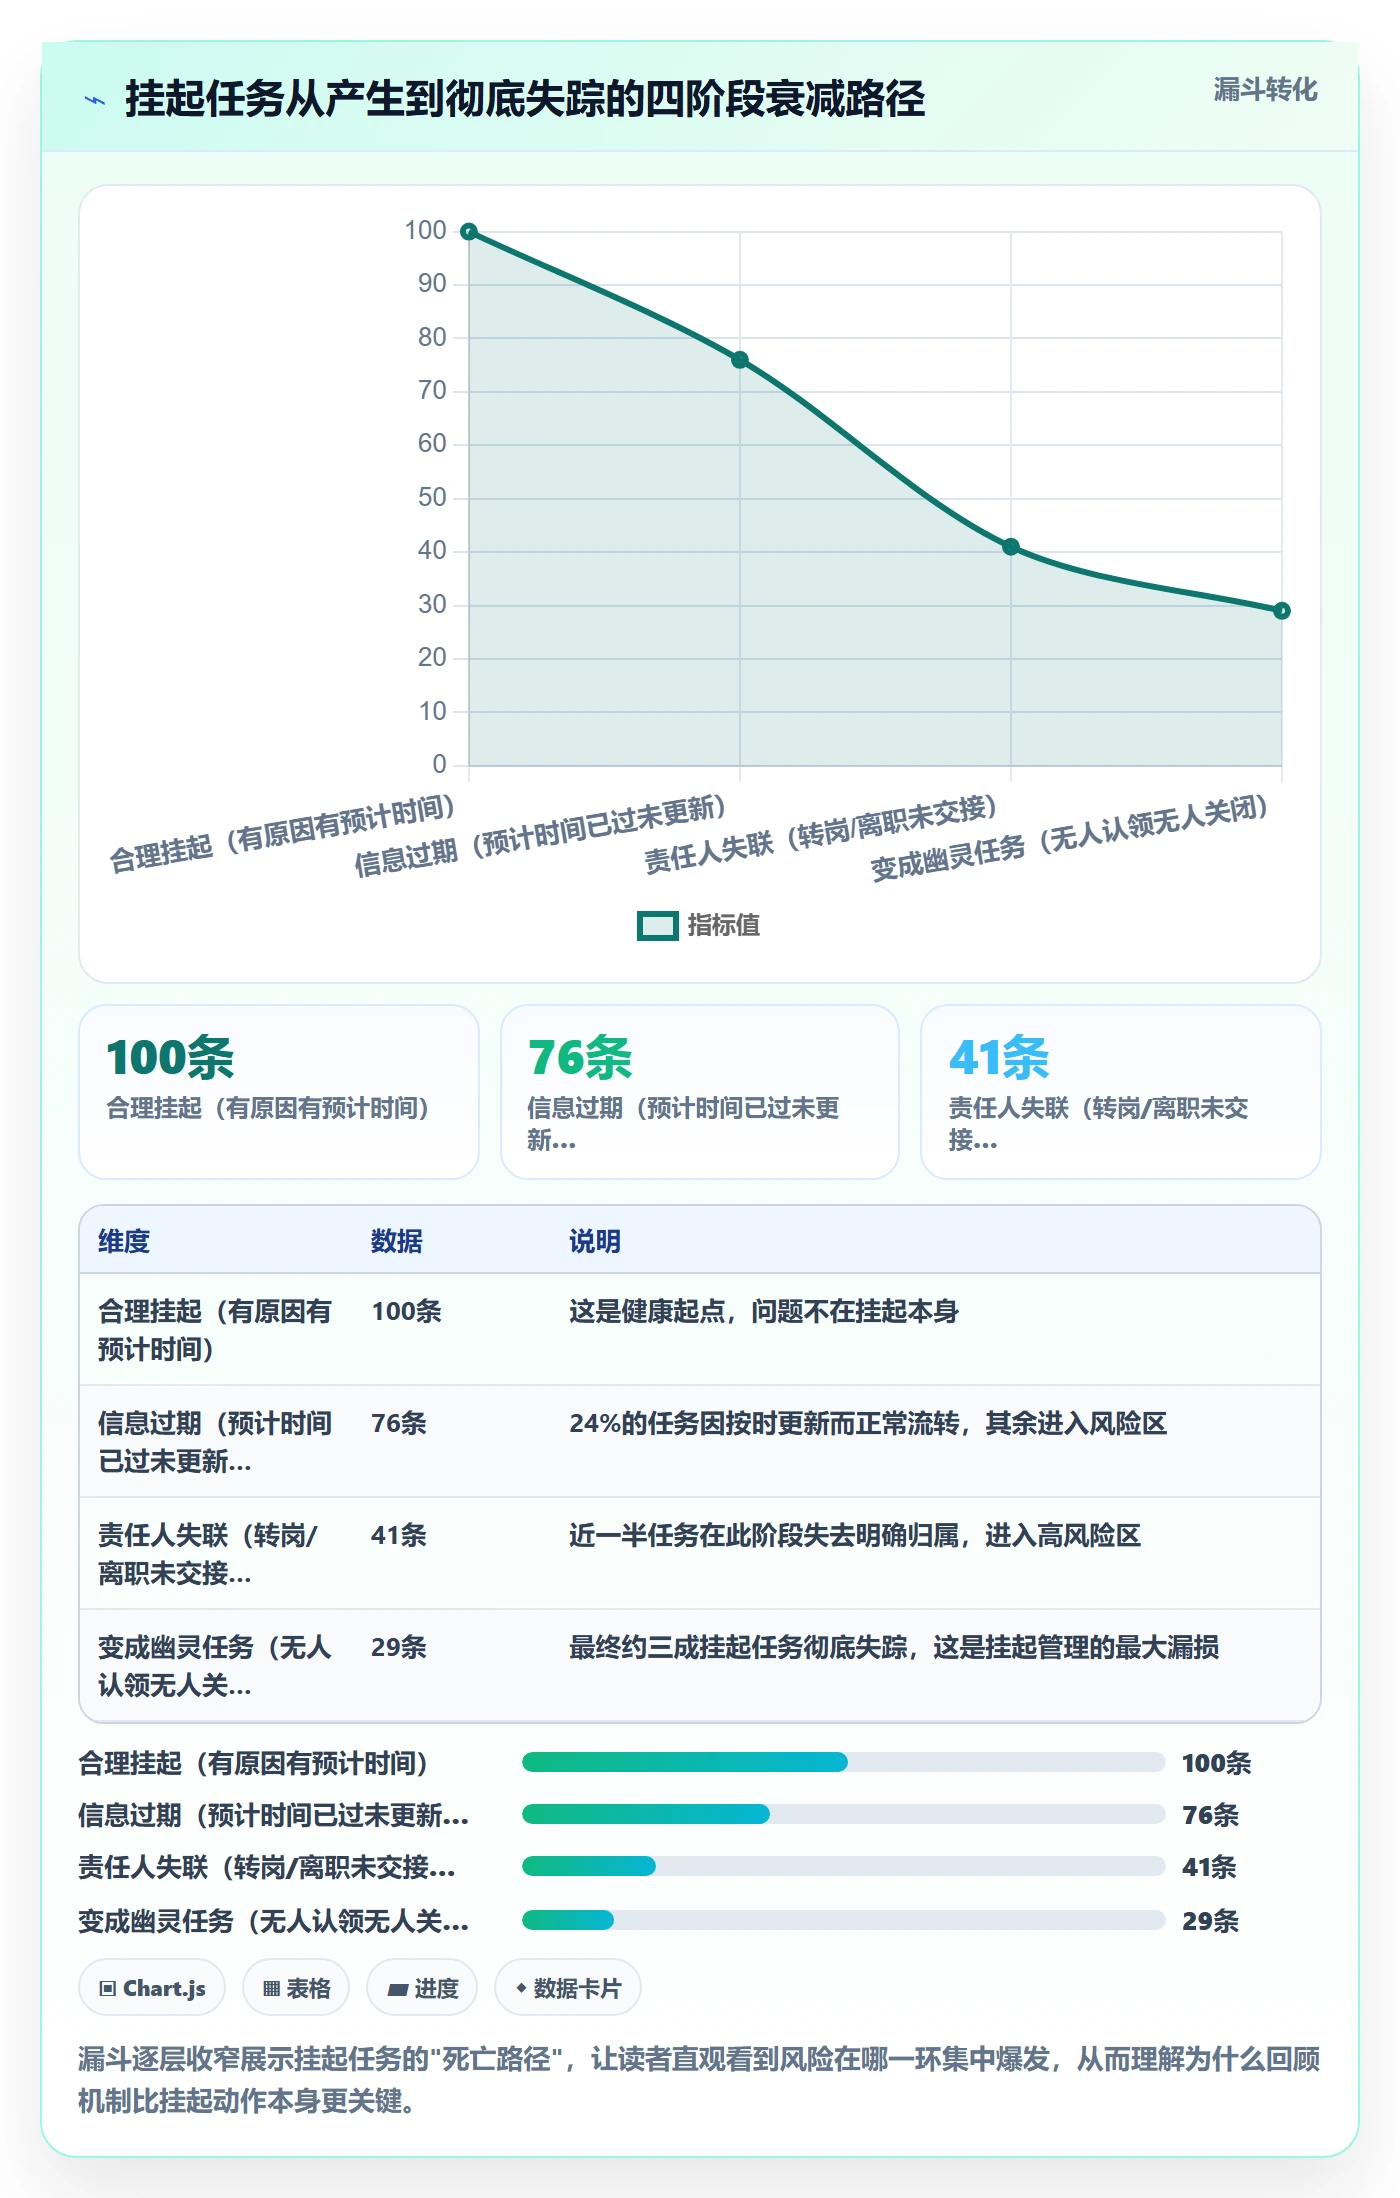This screenshot has width=1400, height=2198.
Task: Select table cell 76条
Action: 399,1423
